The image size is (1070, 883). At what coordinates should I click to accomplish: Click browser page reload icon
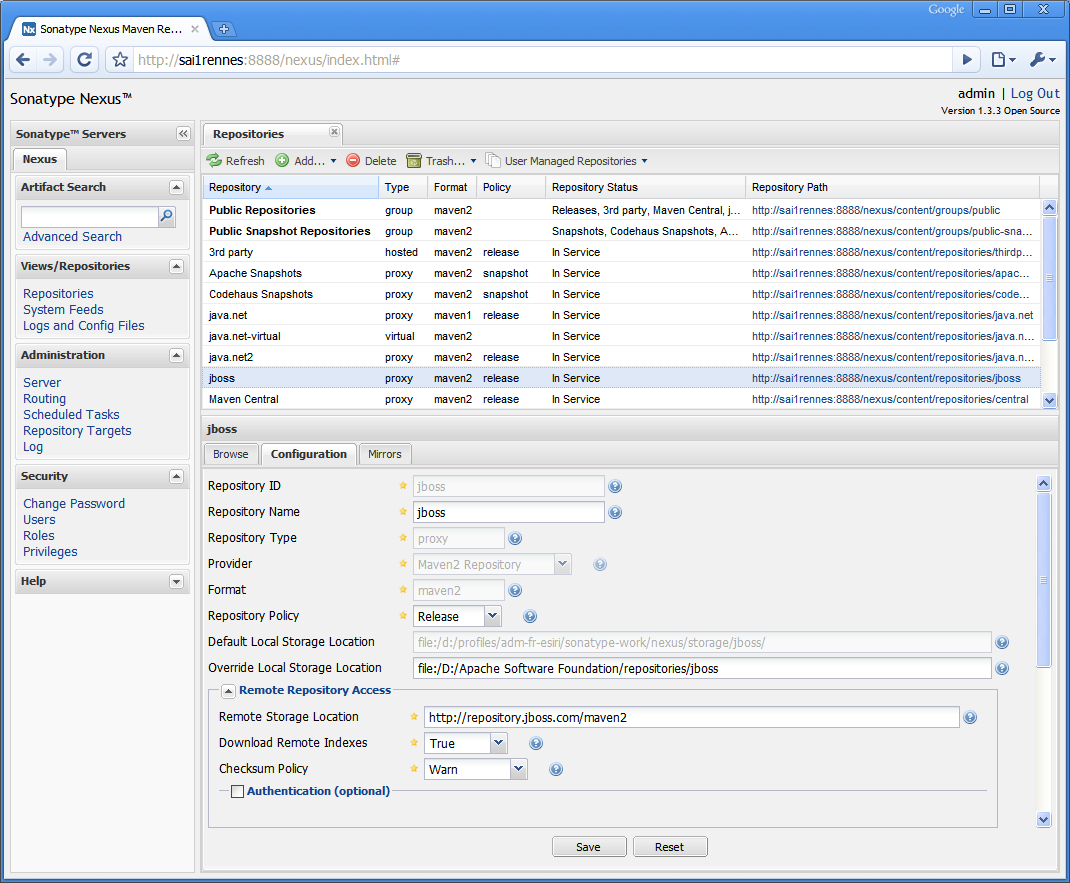tap(85, 60)
